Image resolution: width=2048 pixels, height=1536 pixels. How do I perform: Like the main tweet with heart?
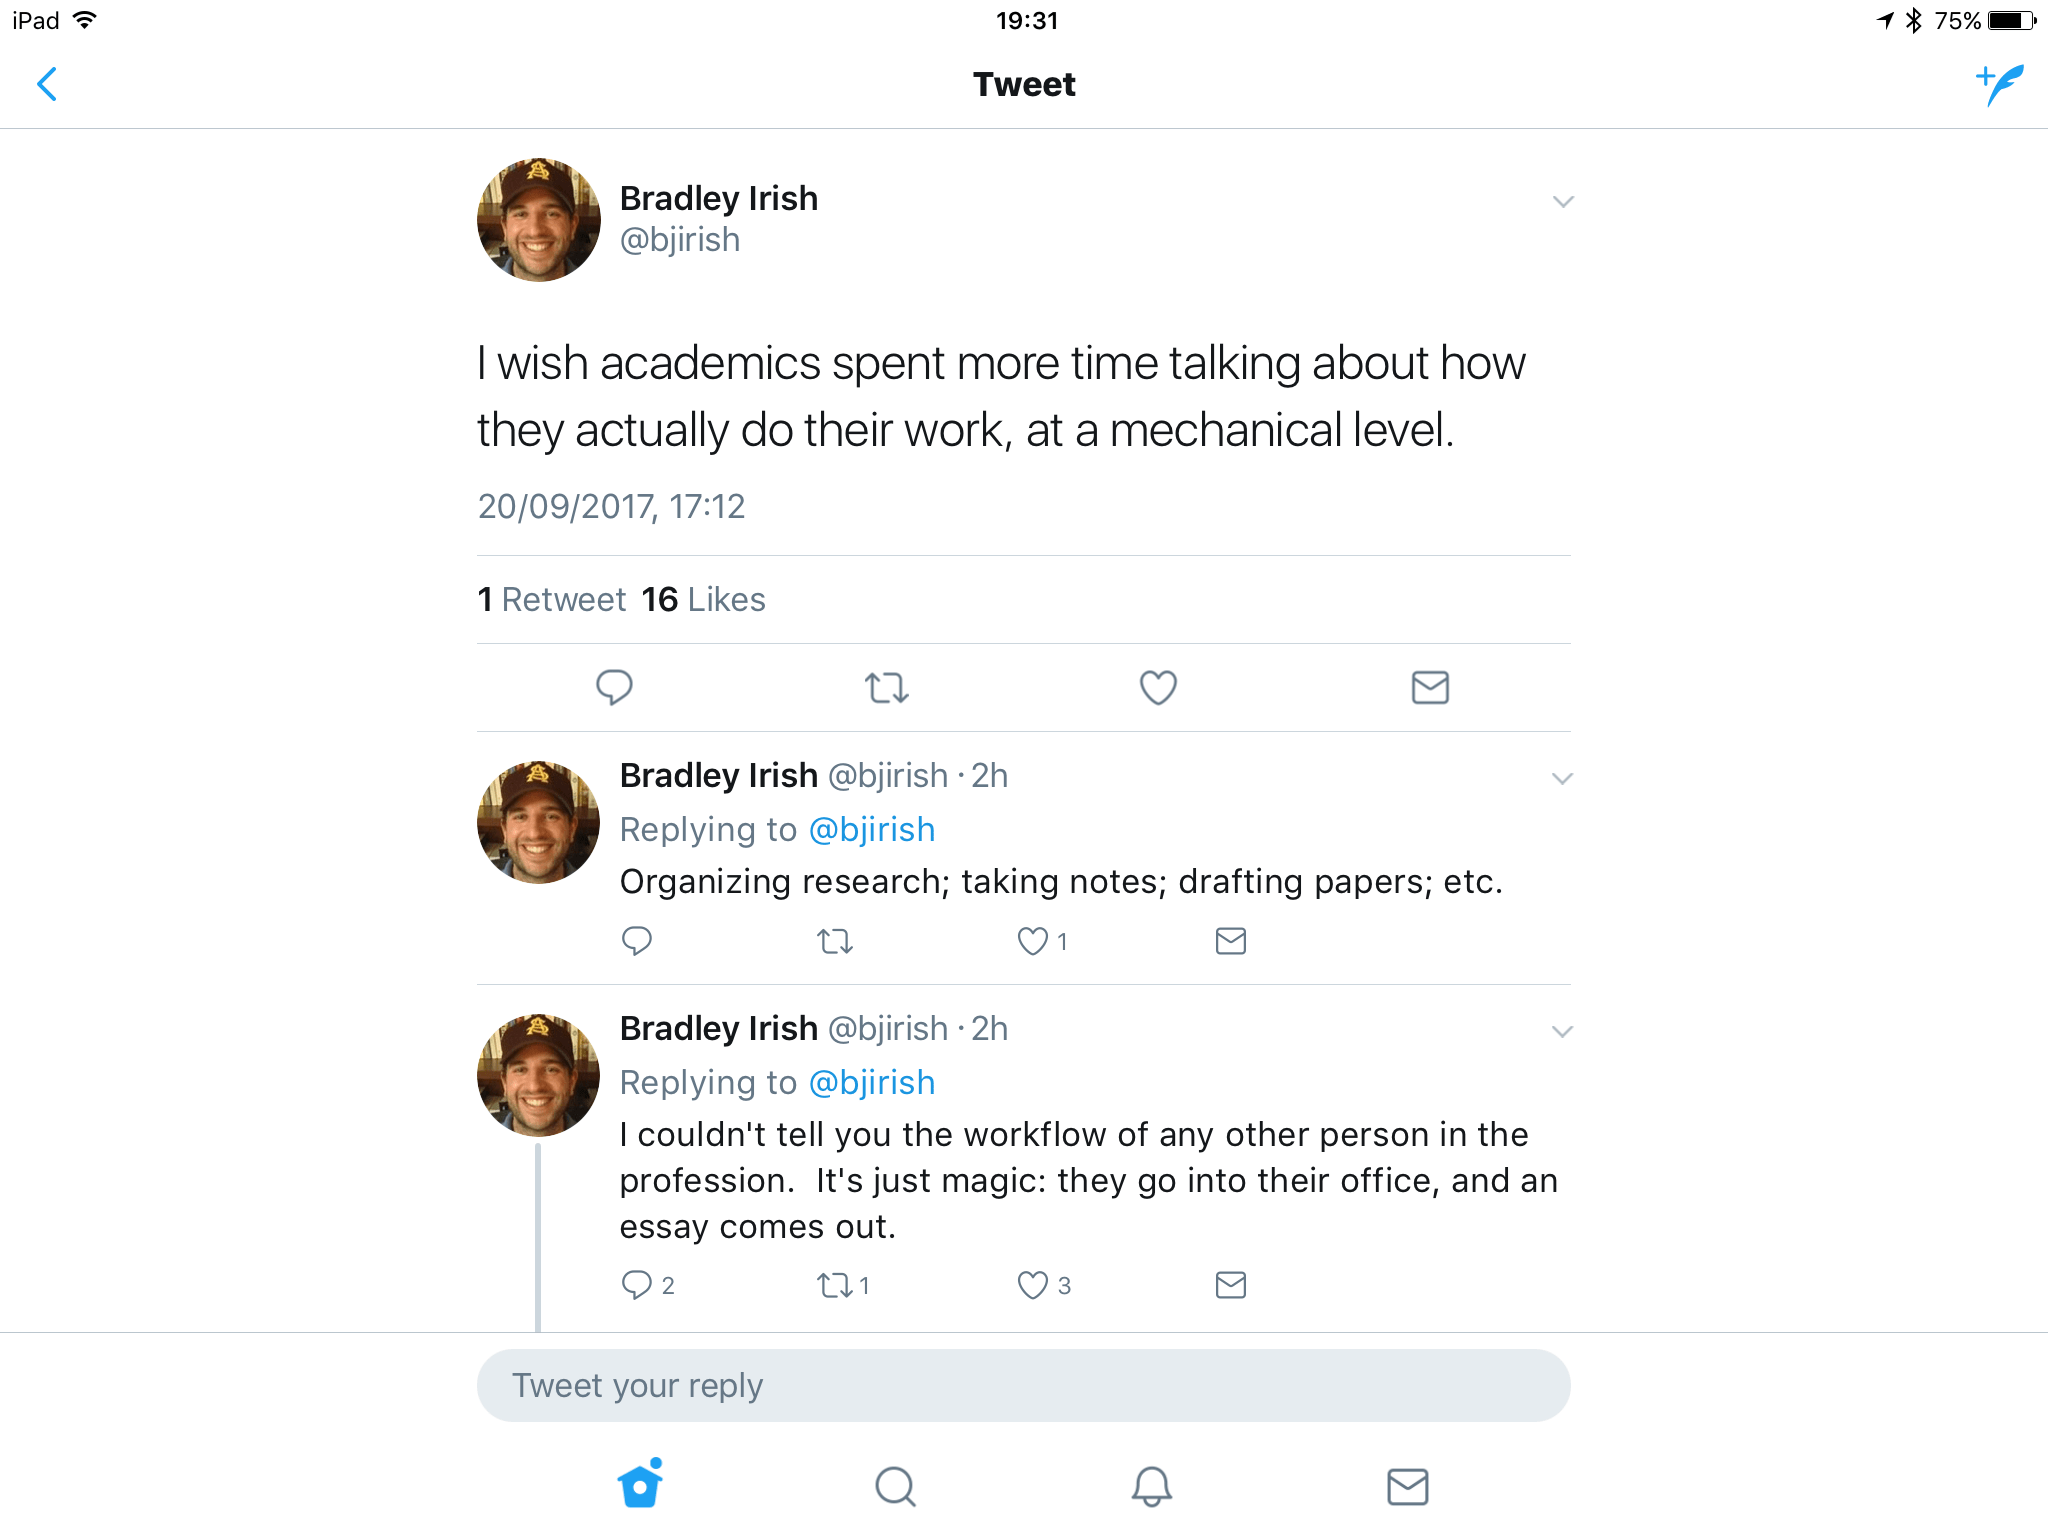[x=1158, y=687]
